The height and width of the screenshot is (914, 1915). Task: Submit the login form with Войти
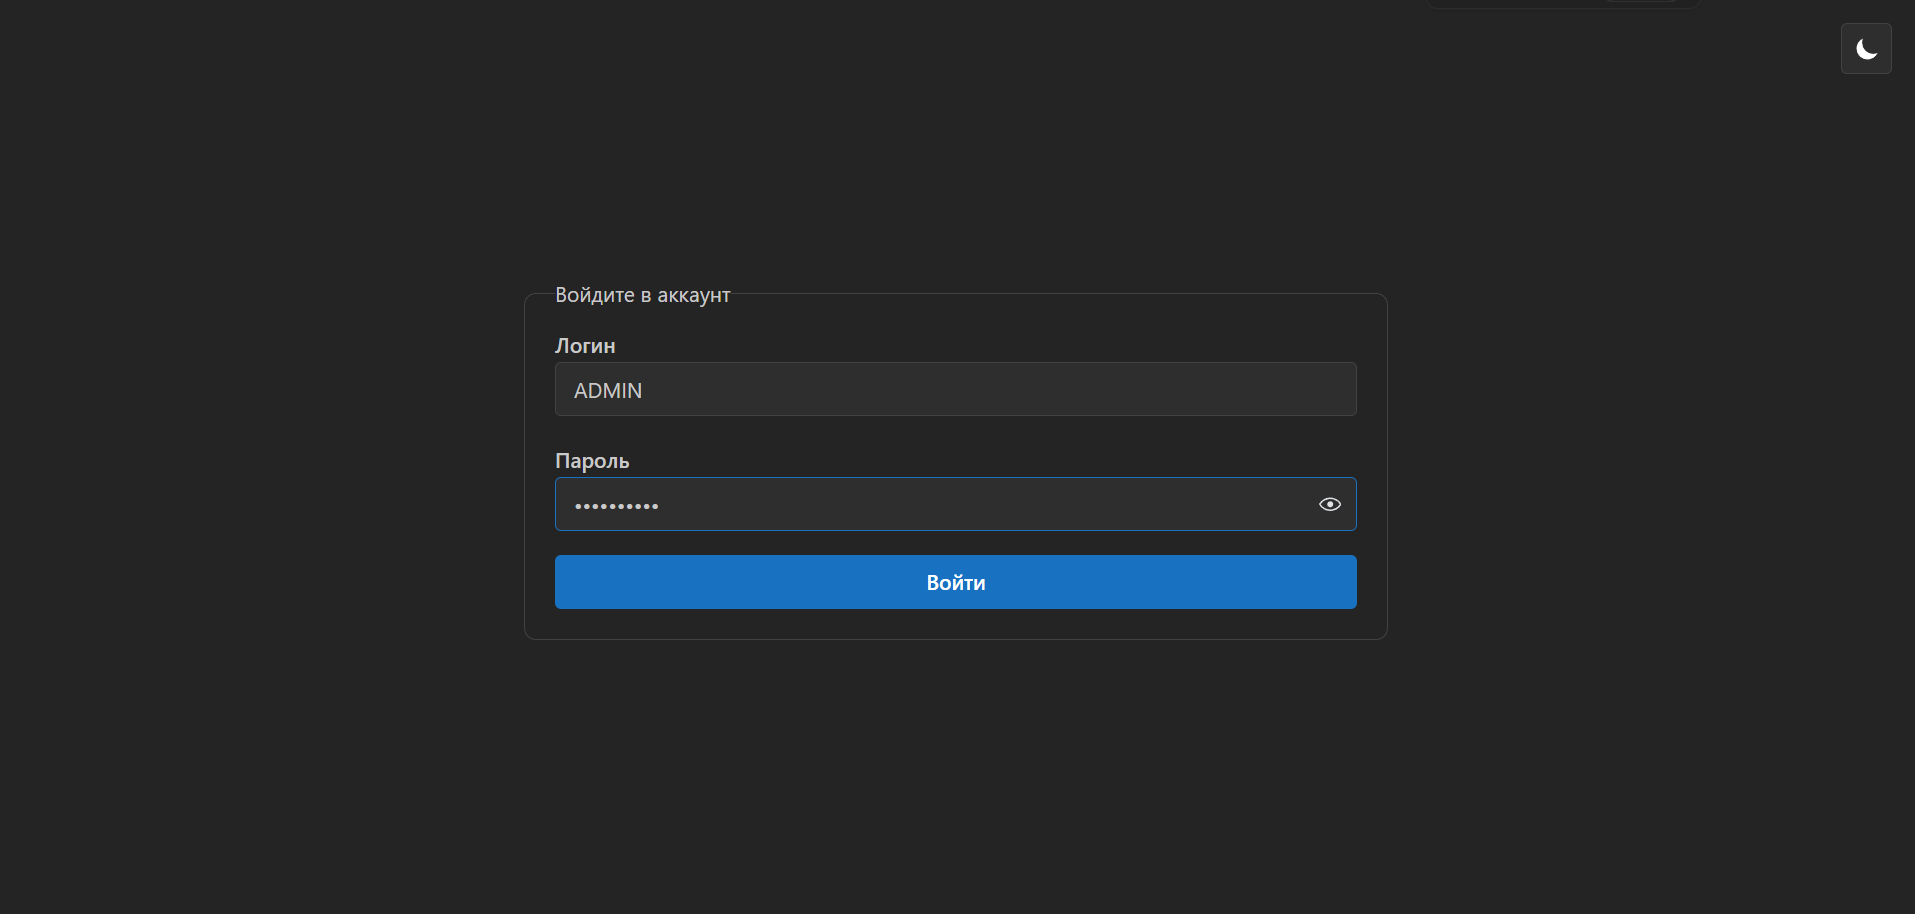955,582
